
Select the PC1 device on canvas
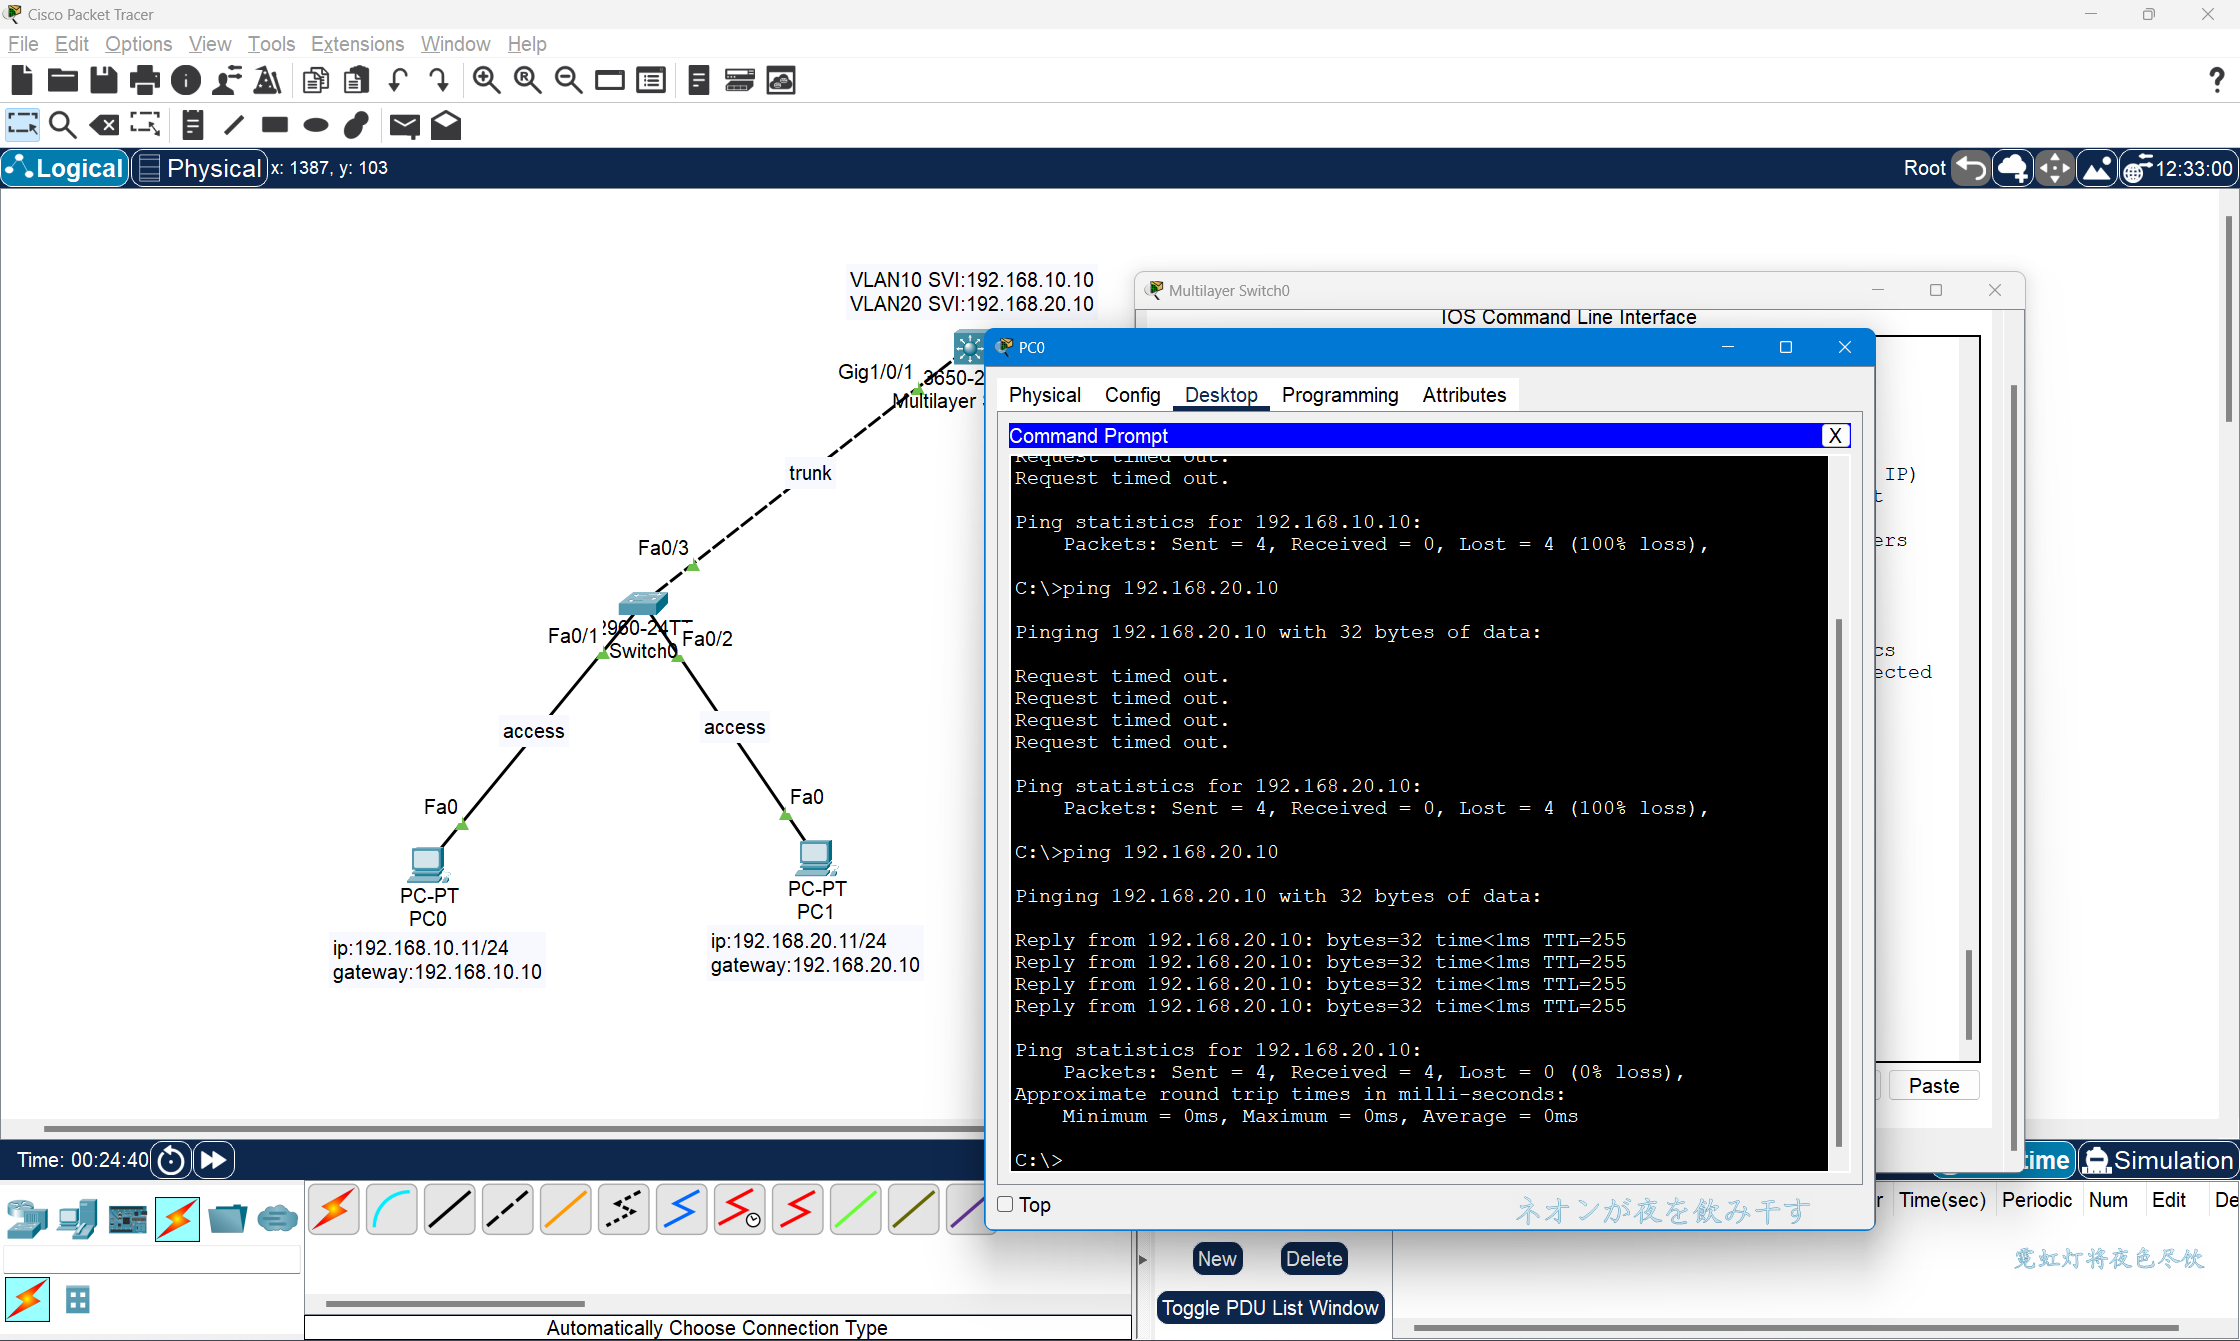point(816,857)
